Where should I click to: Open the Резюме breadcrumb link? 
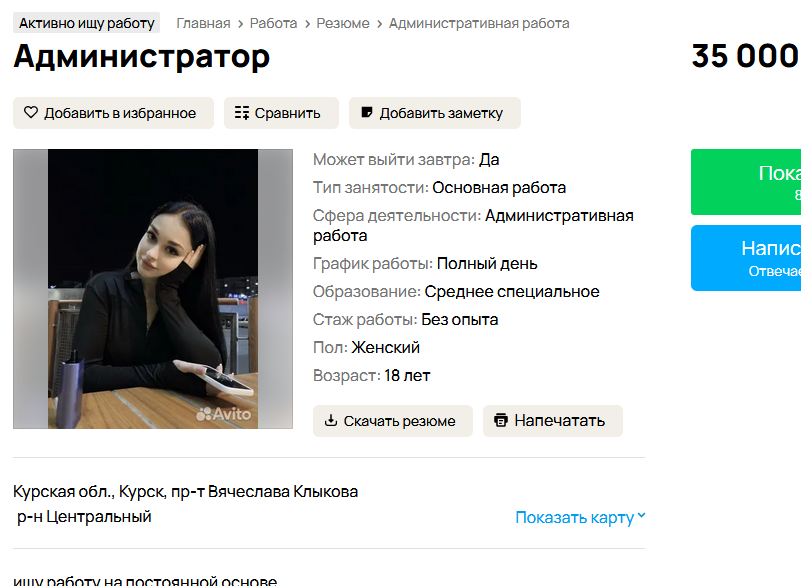(343, 24)
